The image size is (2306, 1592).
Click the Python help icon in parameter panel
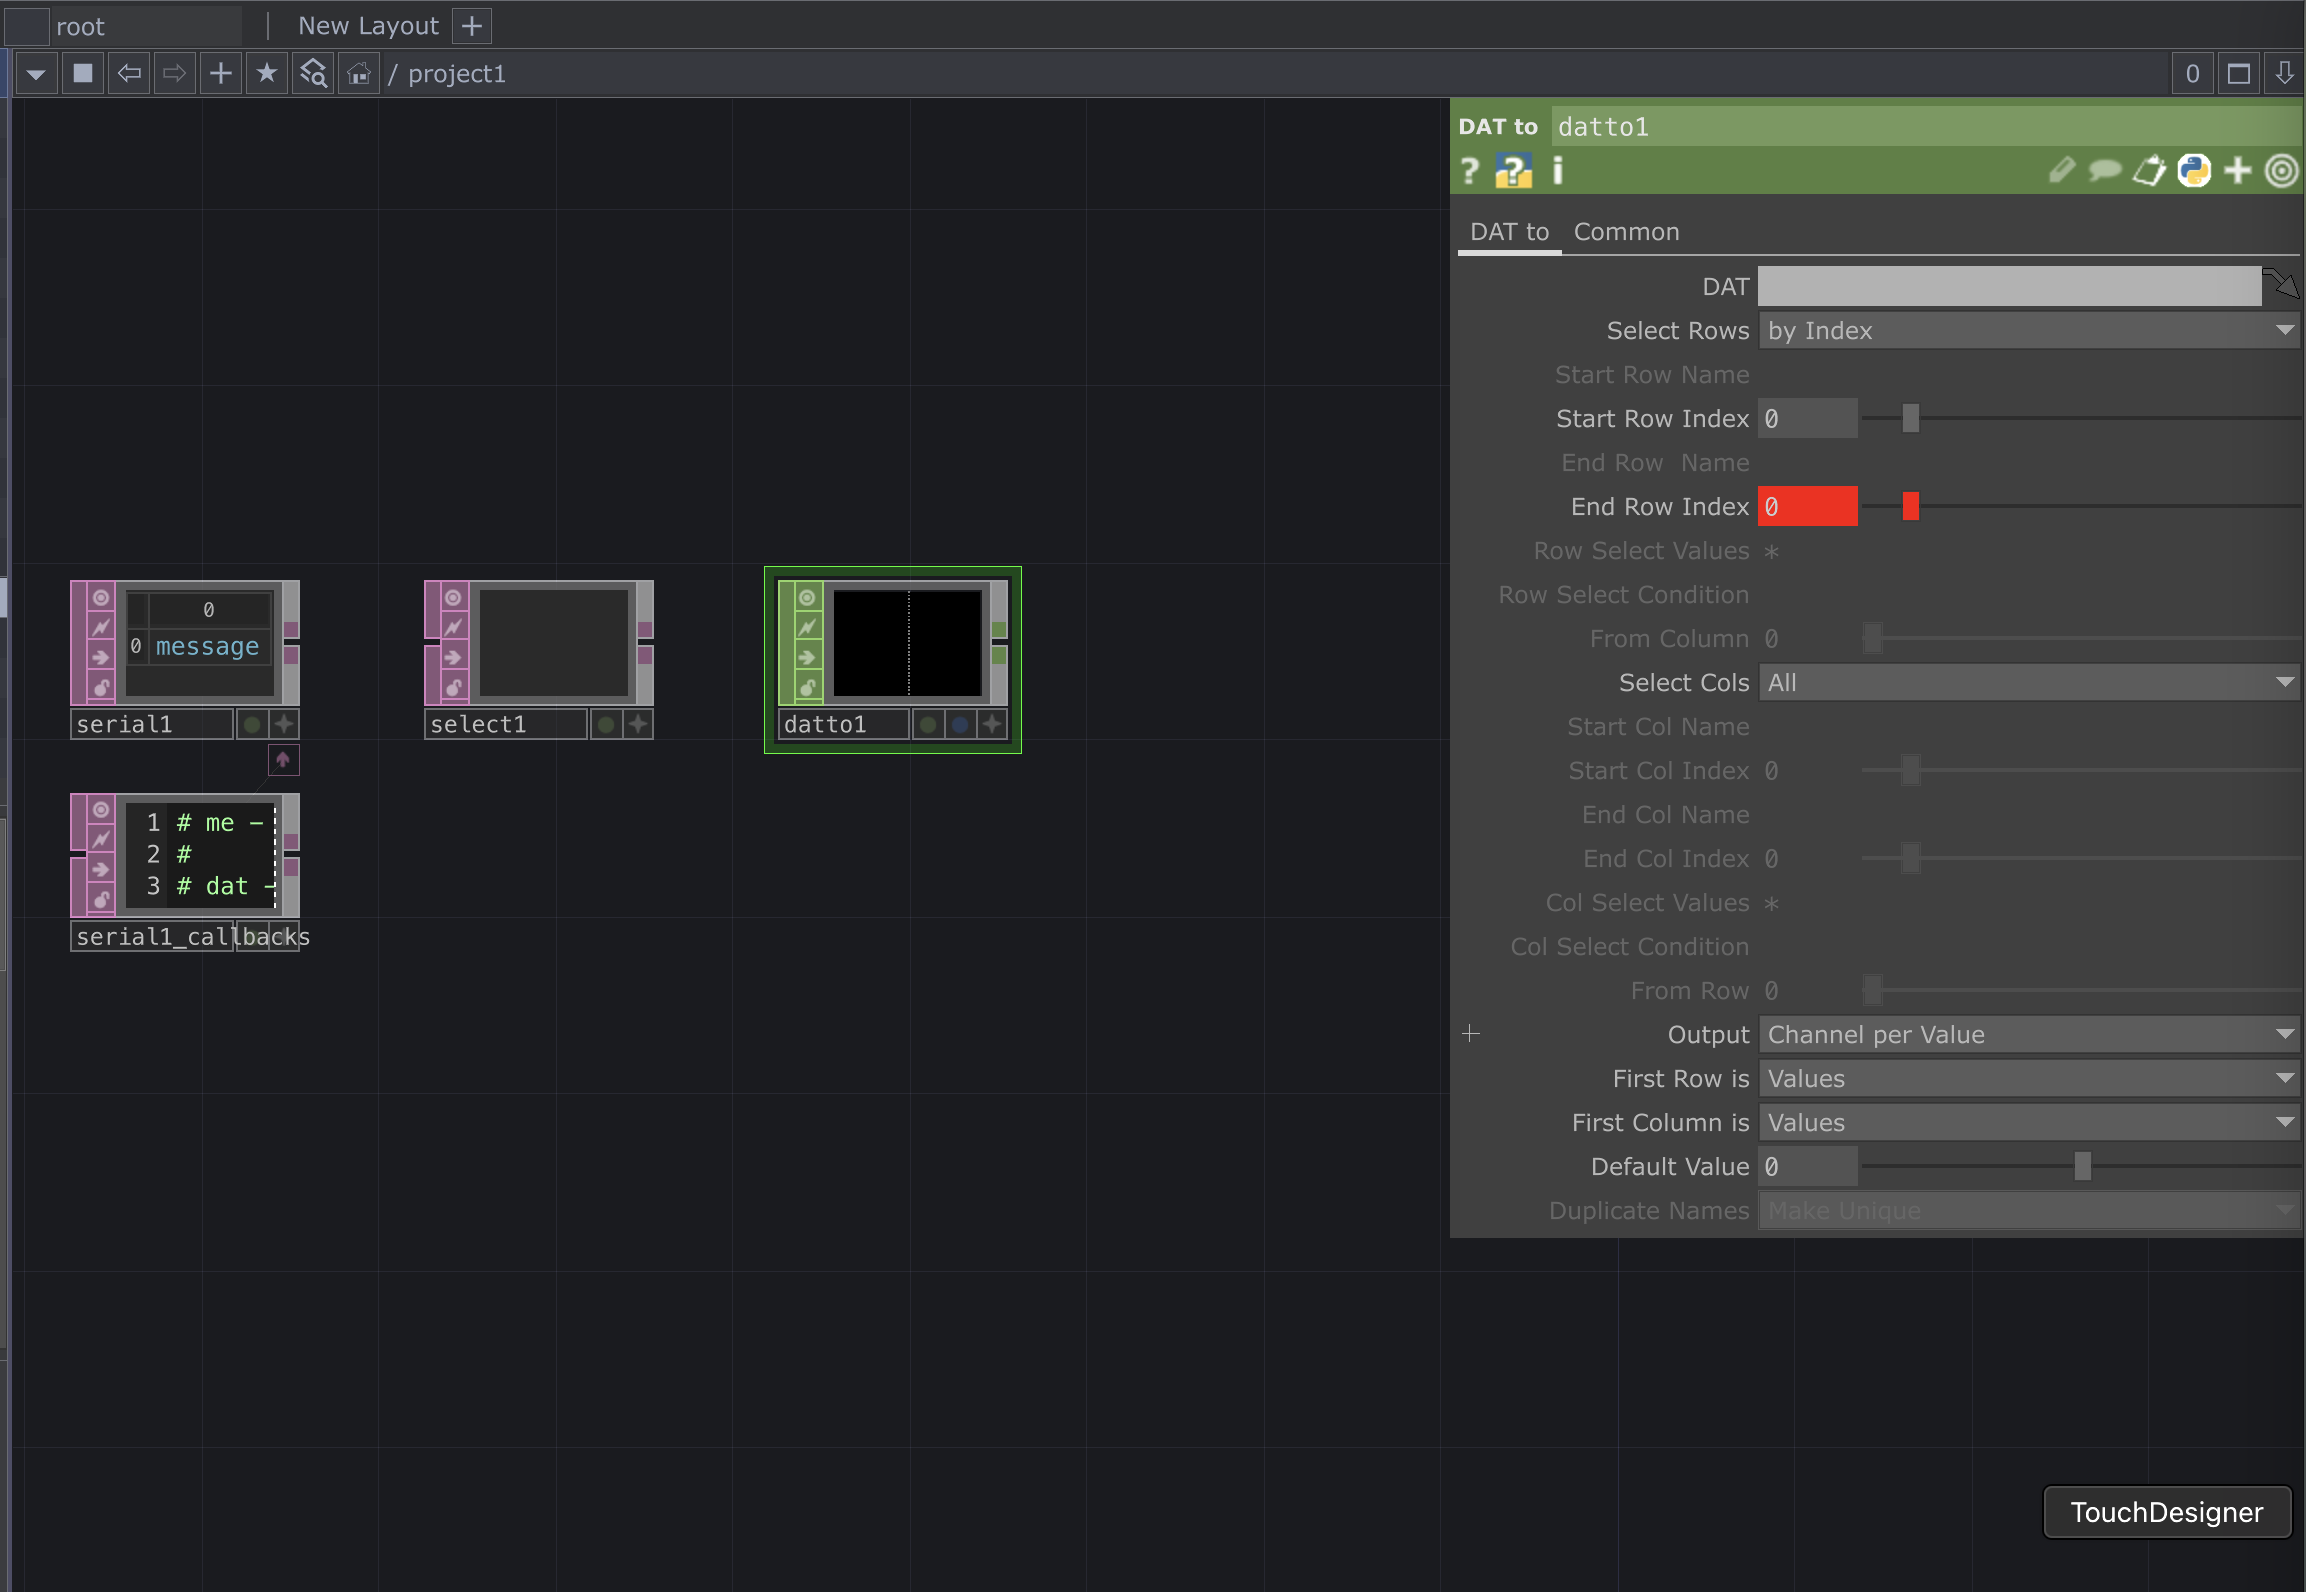(1513, 171)
